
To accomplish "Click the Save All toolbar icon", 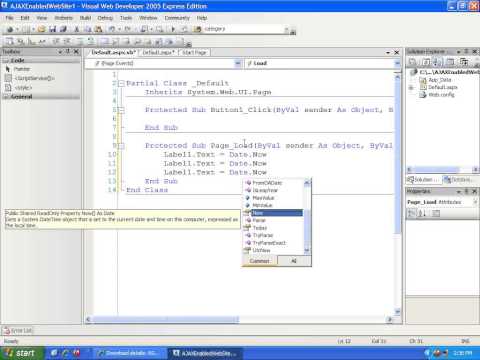I will [x=63, y=29].
